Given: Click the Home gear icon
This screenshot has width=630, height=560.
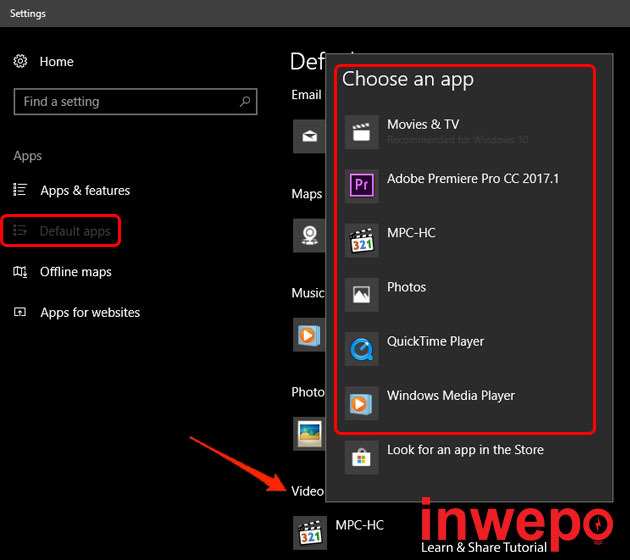Looking at the screenshot, I should [x=20, y=61].
